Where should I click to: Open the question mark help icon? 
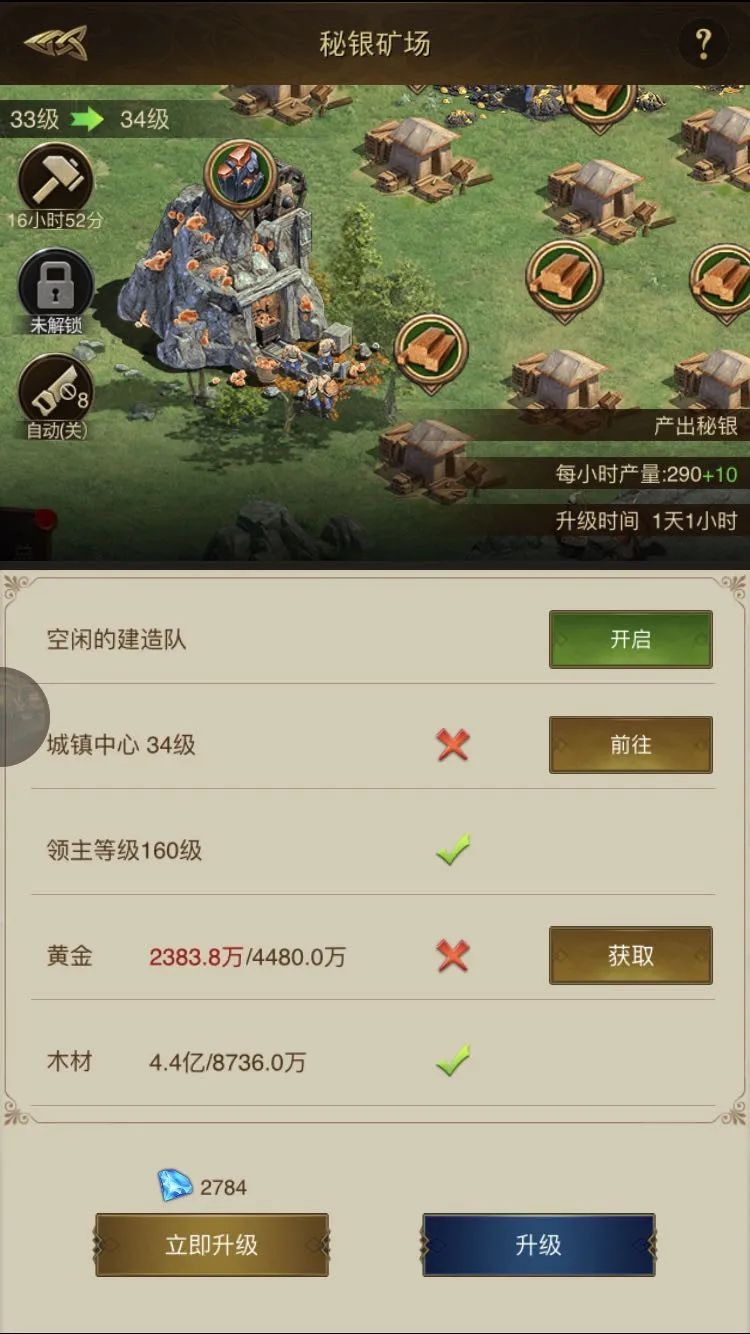coord(703,43)
